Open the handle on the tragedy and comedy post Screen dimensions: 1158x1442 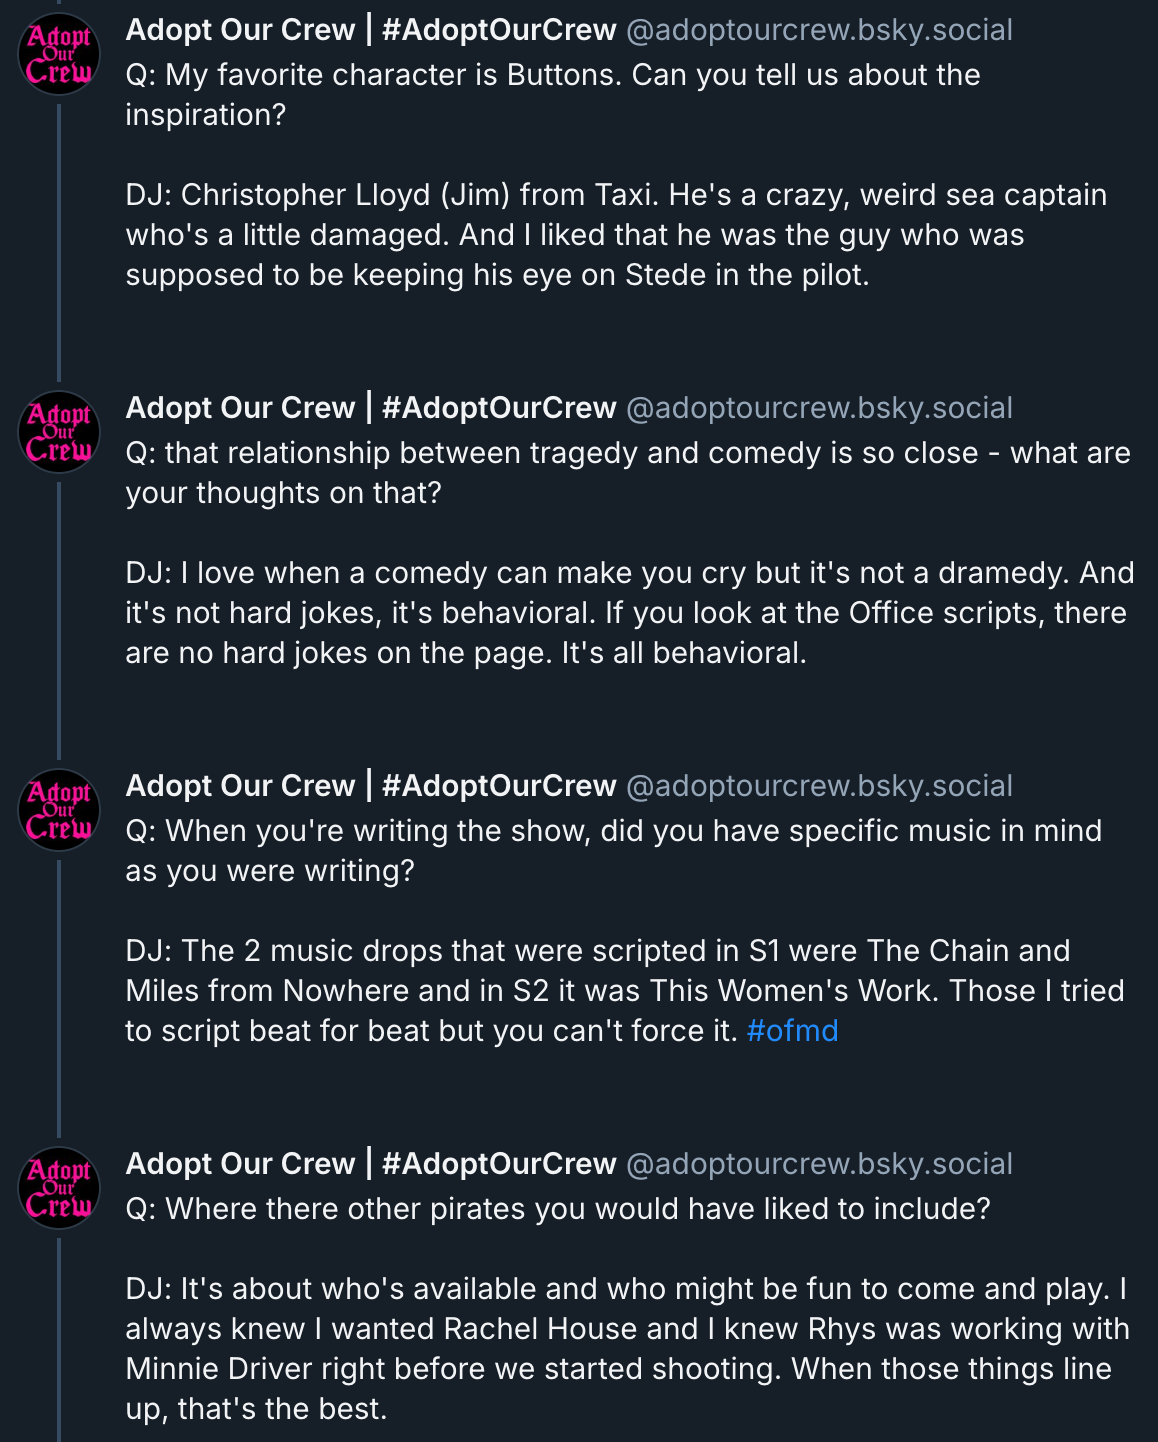coord(819,408)
